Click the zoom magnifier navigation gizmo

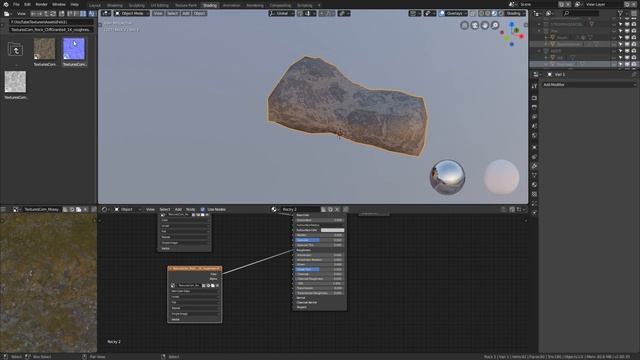pyautogui.click(x=495, y=25)
